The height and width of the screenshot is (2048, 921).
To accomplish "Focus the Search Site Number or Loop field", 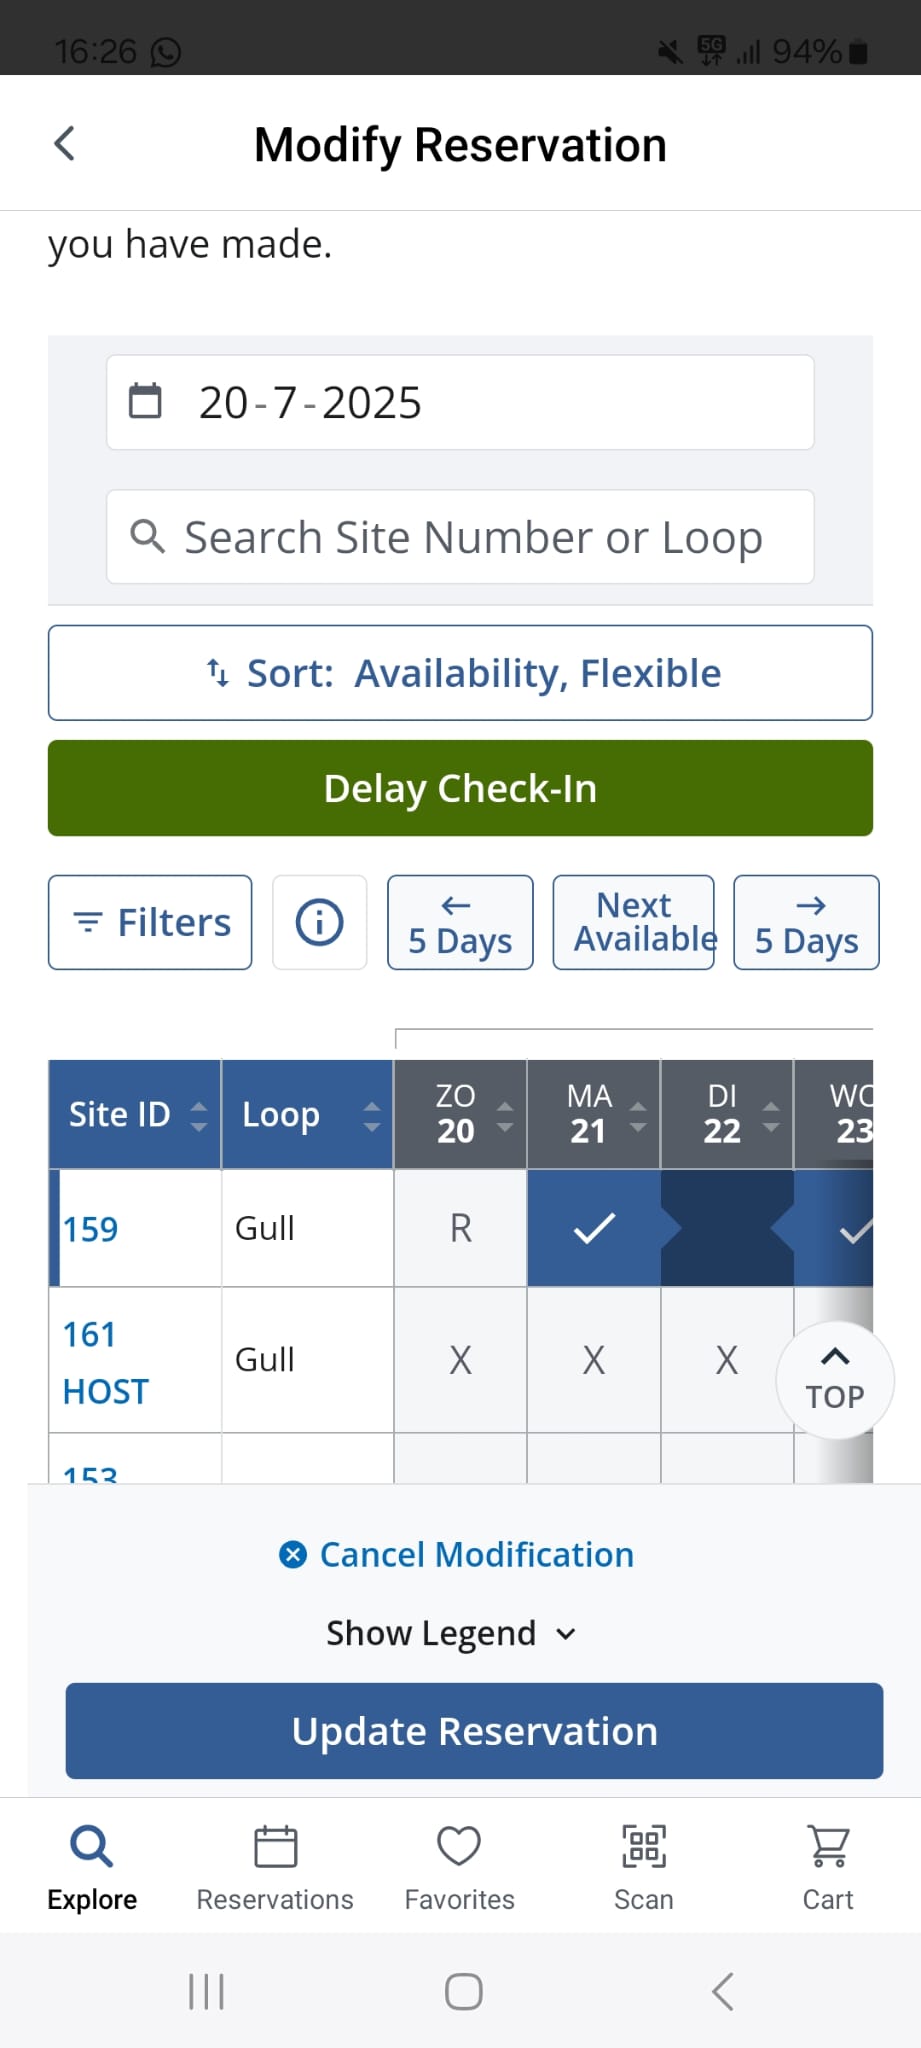I will (472, 537).
